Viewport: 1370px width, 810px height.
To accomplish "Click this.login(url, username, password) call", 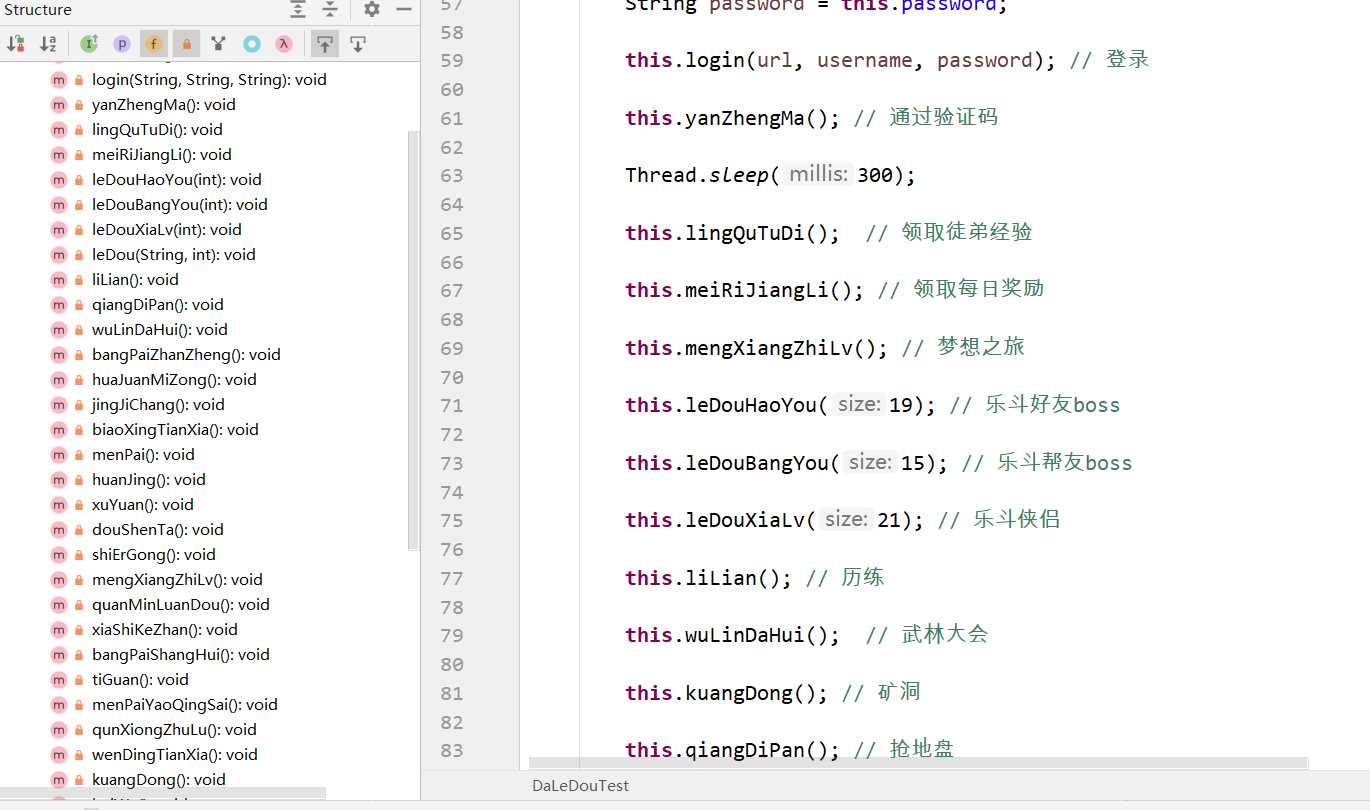I will tap(841, 60).
